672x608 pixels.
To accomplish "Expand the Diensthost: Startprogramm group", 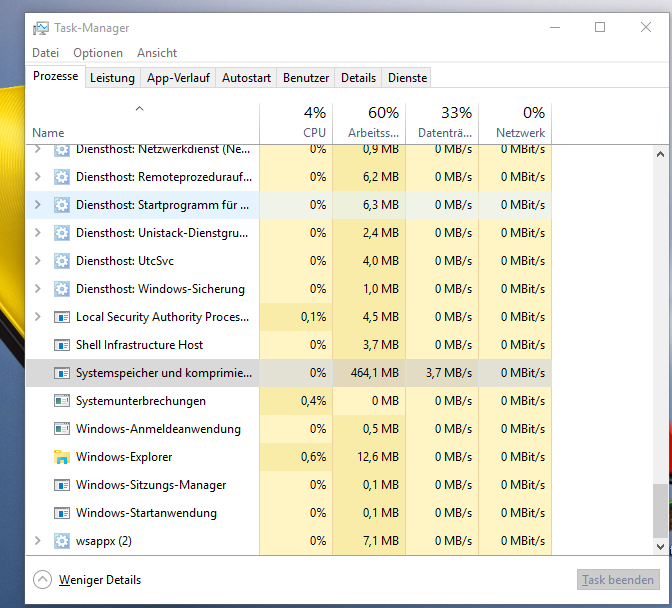I will (38, 205).
